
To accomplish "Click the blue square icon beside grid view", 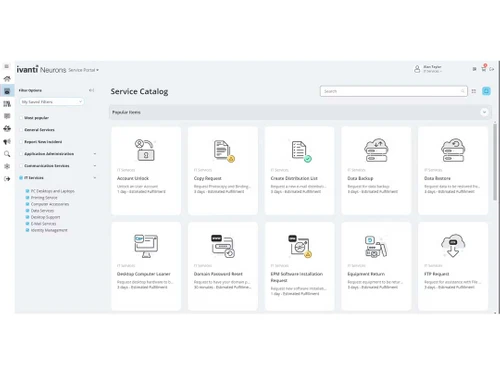I will tap(486, 91).
